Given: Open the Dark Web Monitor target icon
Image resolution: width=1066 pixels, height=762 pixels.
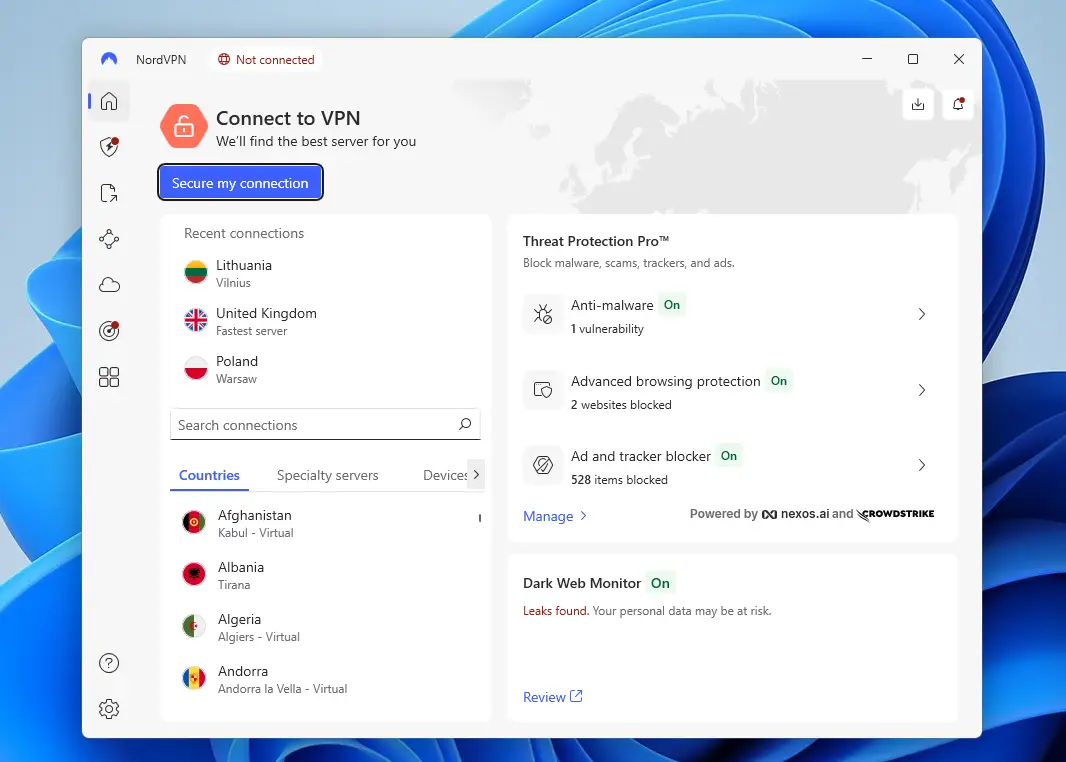Looking at the screenshot, I should click(x=109, y=331).
